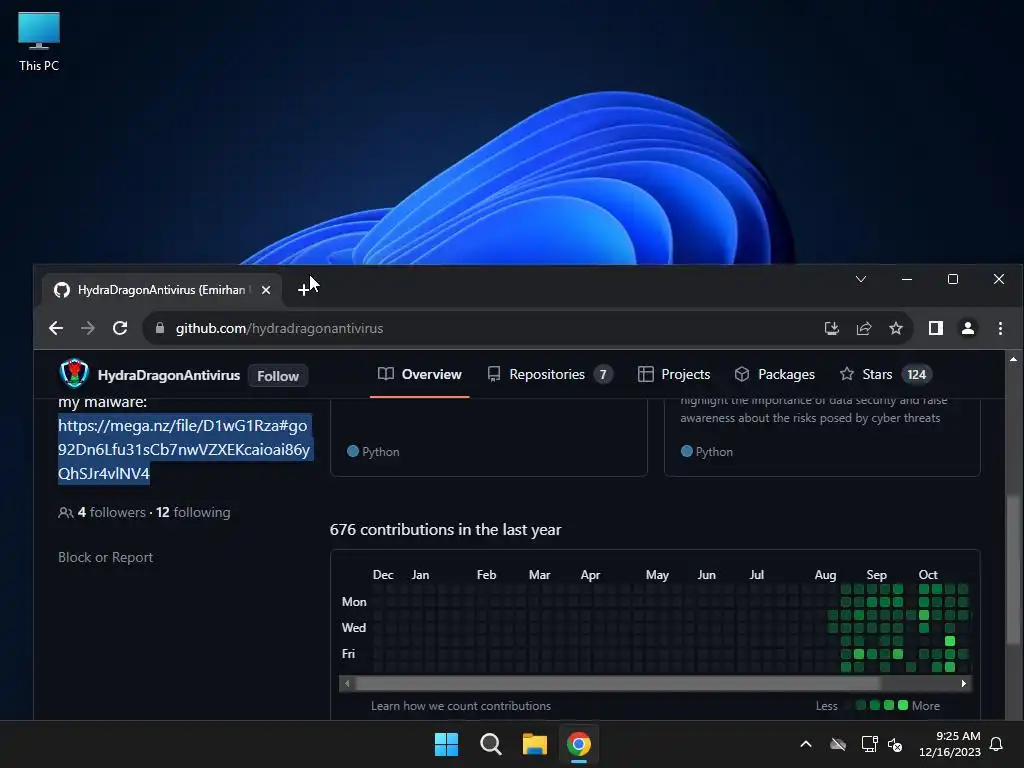Click the network tray icon

869,744
